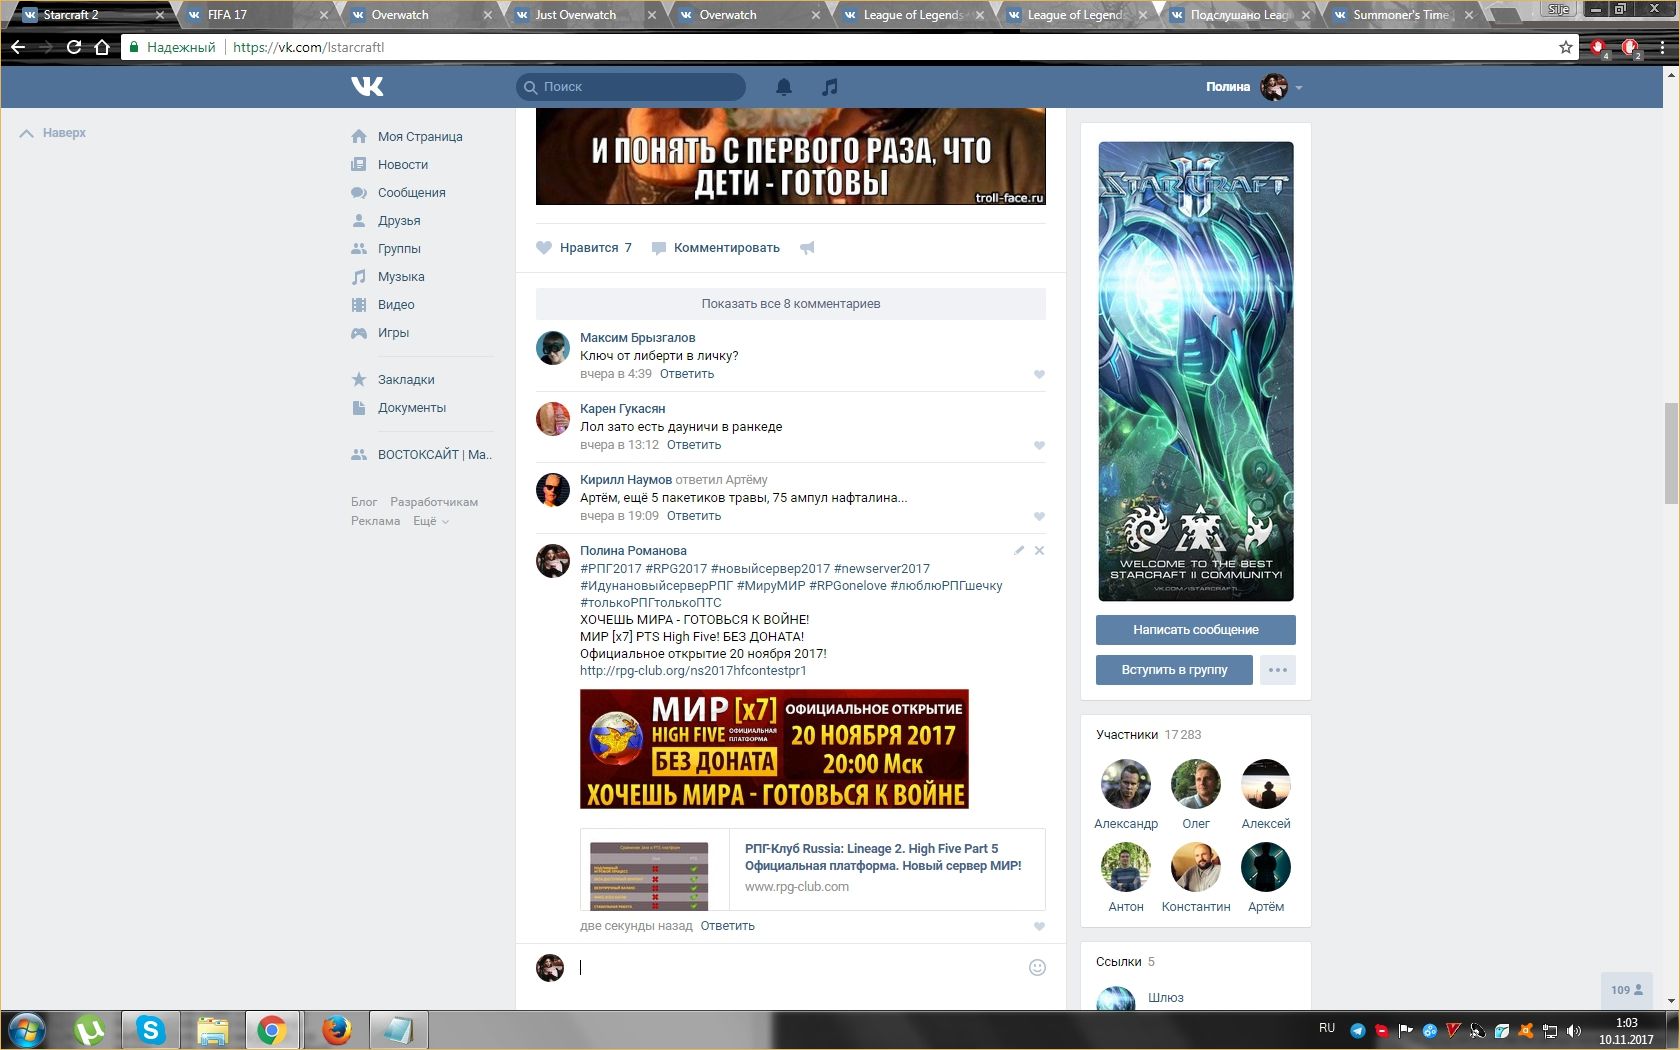Click the search field Поиск
Viewport: 1680px width, 1050px height.
point(631,87)
